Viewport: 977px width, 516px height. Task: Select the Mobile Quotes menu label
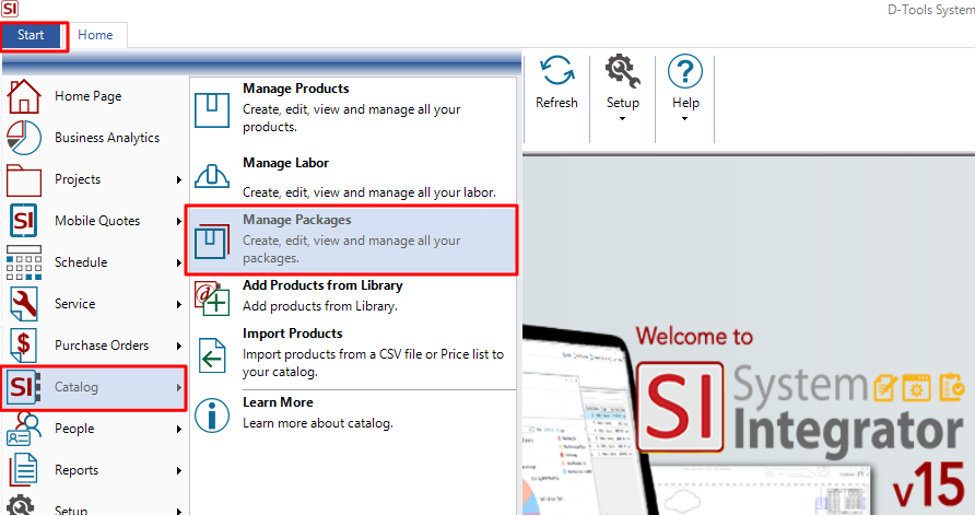97,221
